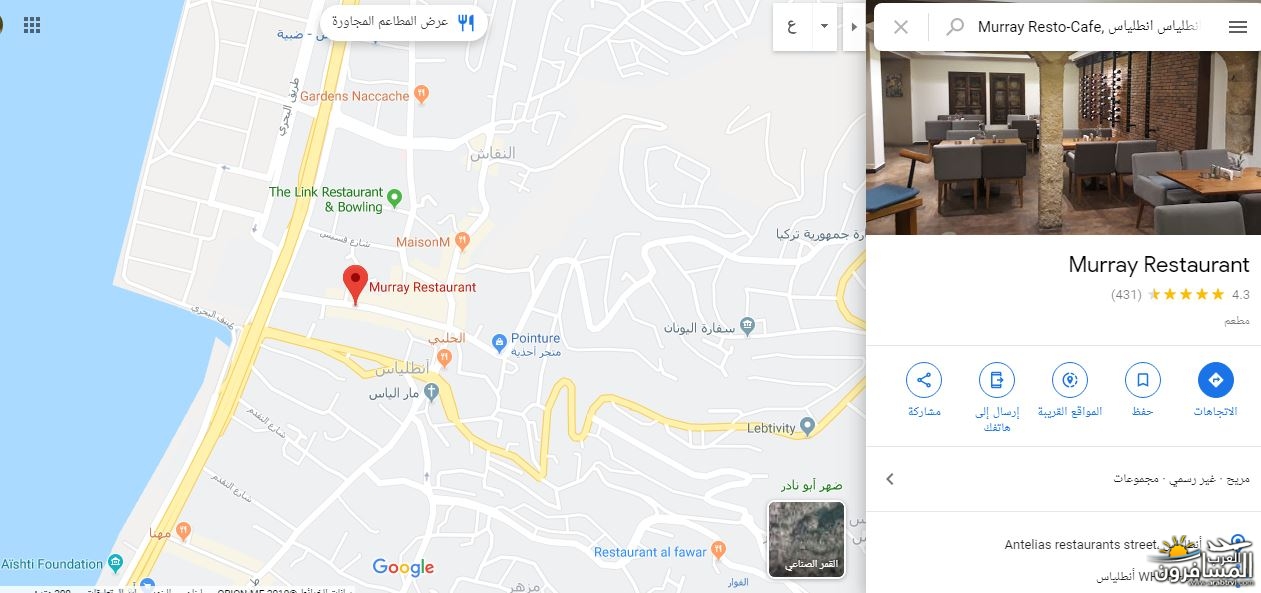Collapse the side panel arrow
The height and width of the screenshot is (593, 1261).
[853, 27]
